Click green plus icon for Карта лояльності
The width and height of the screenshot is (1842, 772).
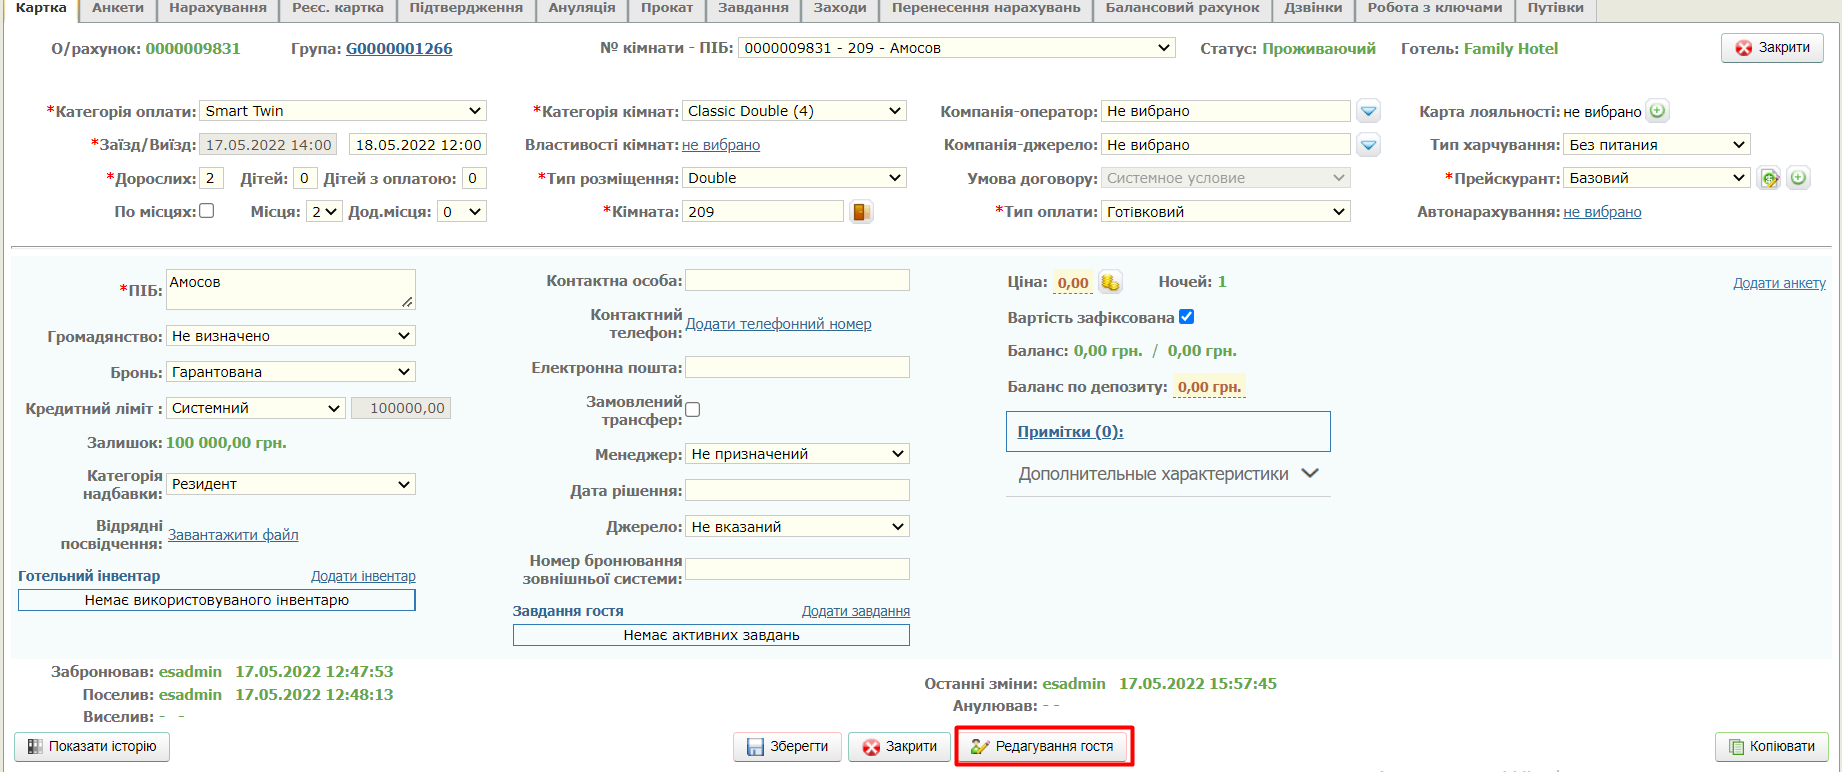(x=1657, y=111)
